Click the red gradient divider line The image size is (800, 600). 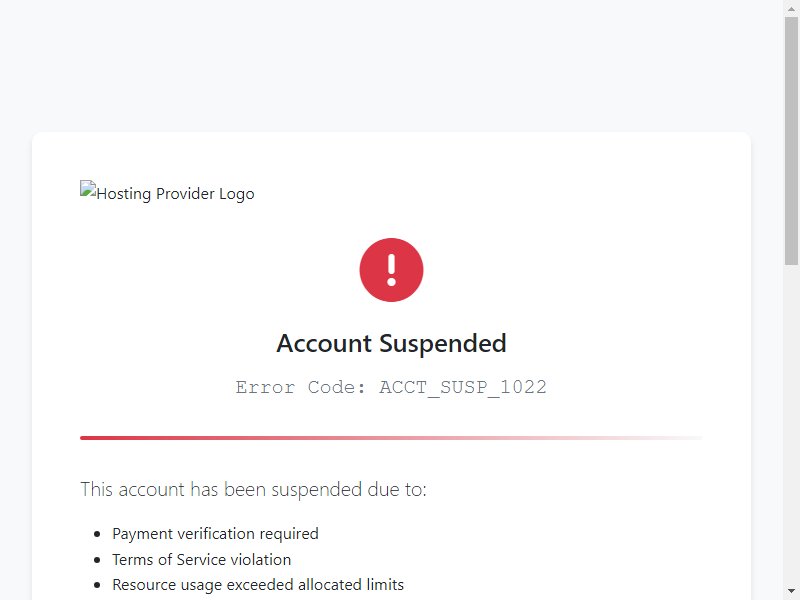pos(391,438)
